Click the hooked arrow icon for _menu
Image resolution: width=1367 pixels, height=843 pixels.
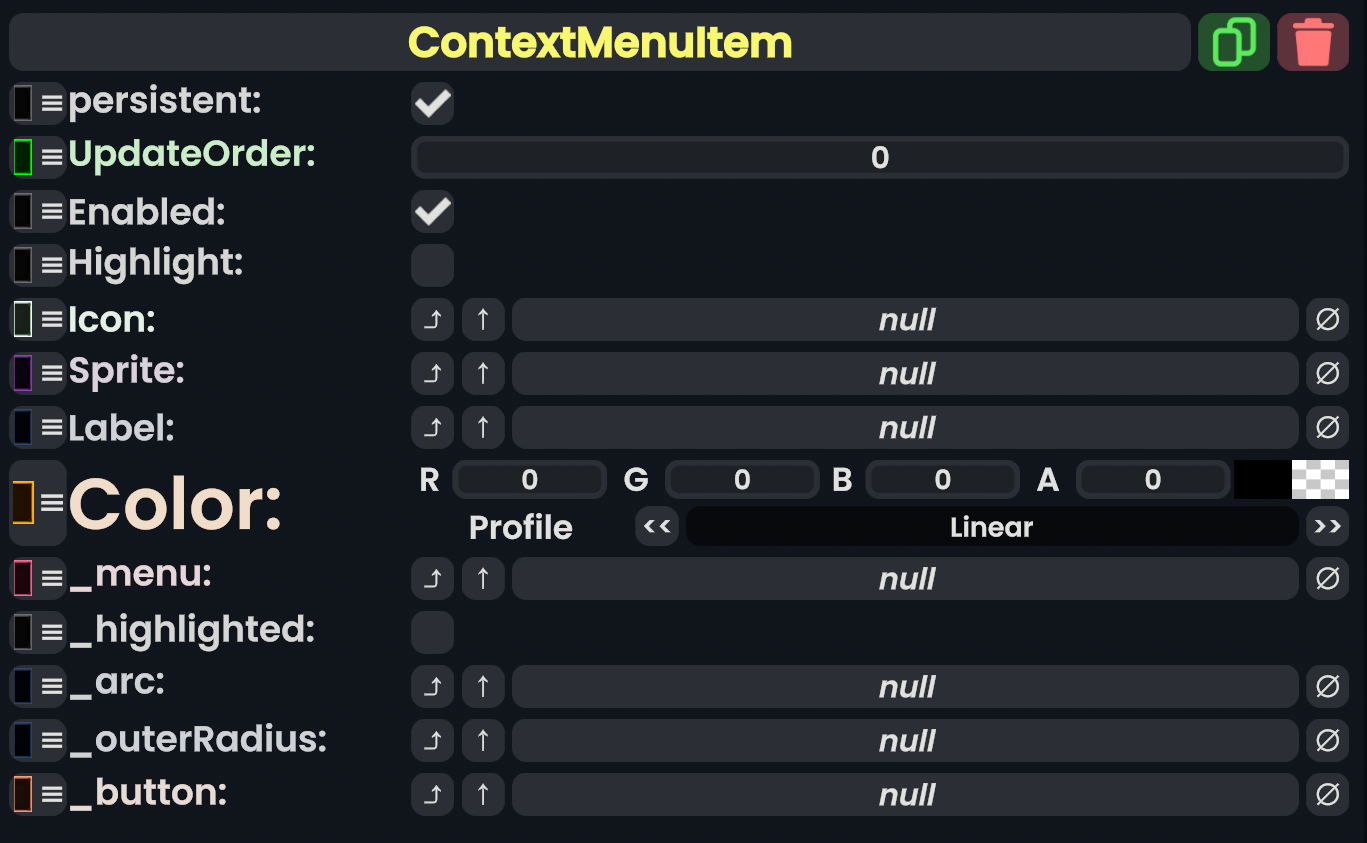[433, 579]
